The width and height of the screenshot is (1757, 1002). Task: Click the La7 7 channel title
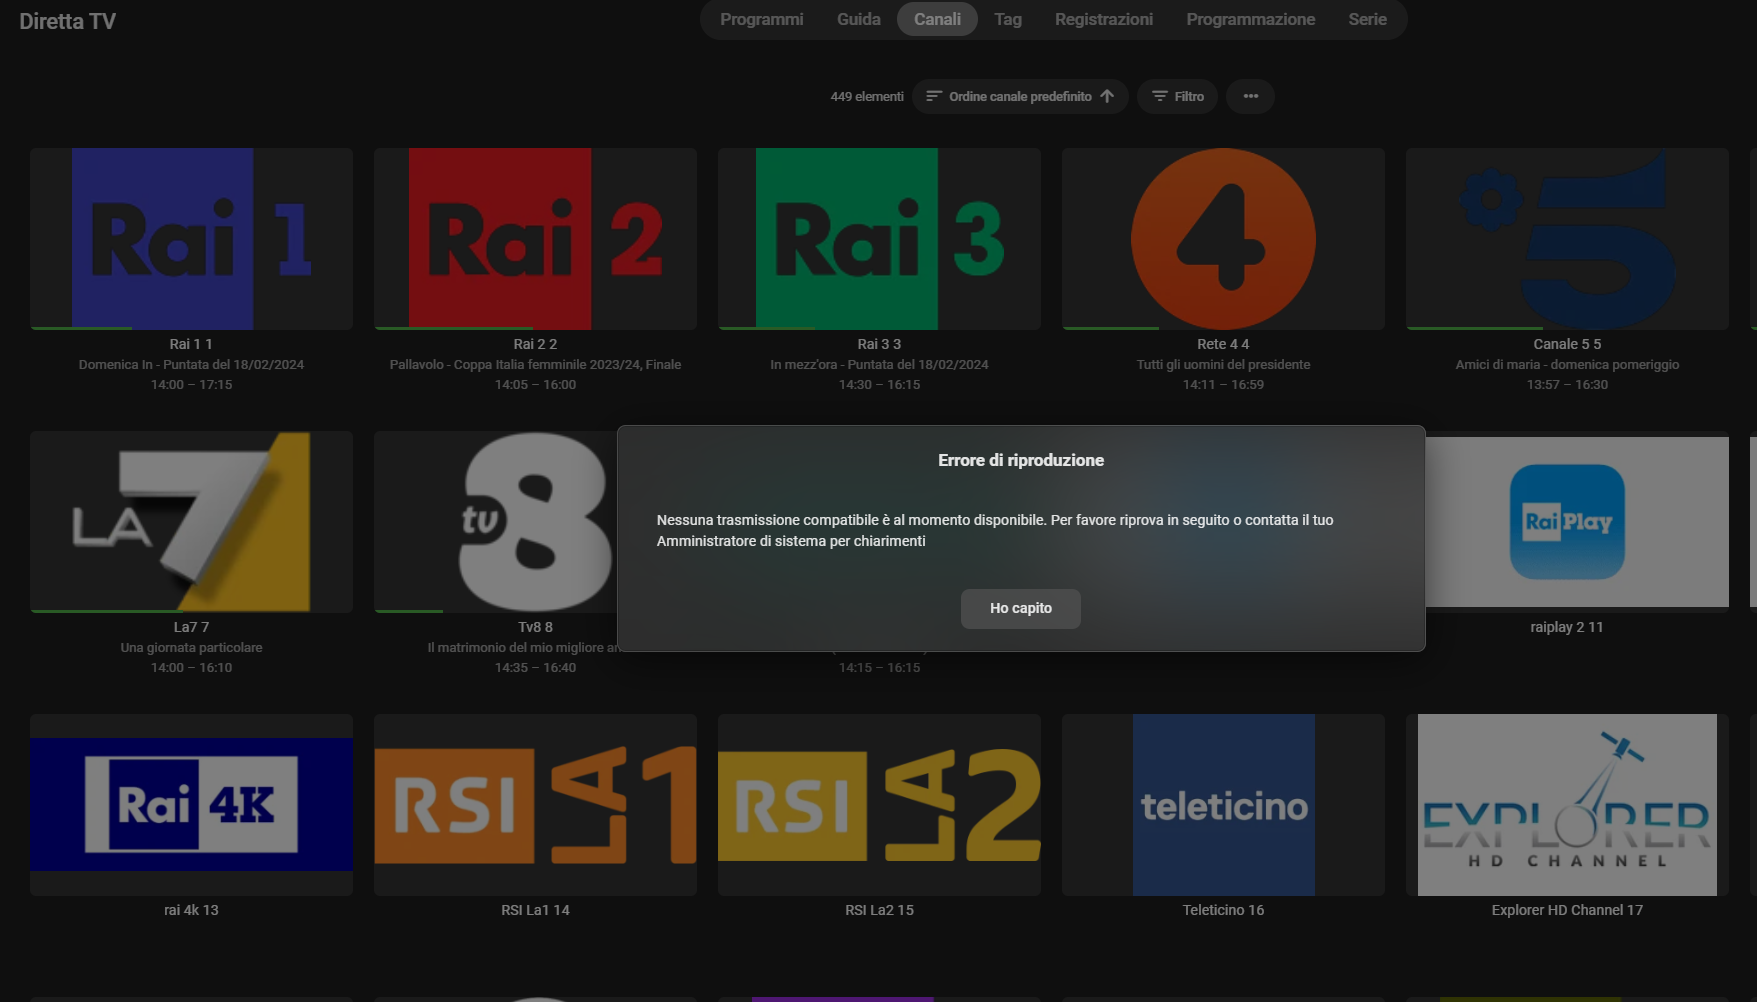click(191, 627)
